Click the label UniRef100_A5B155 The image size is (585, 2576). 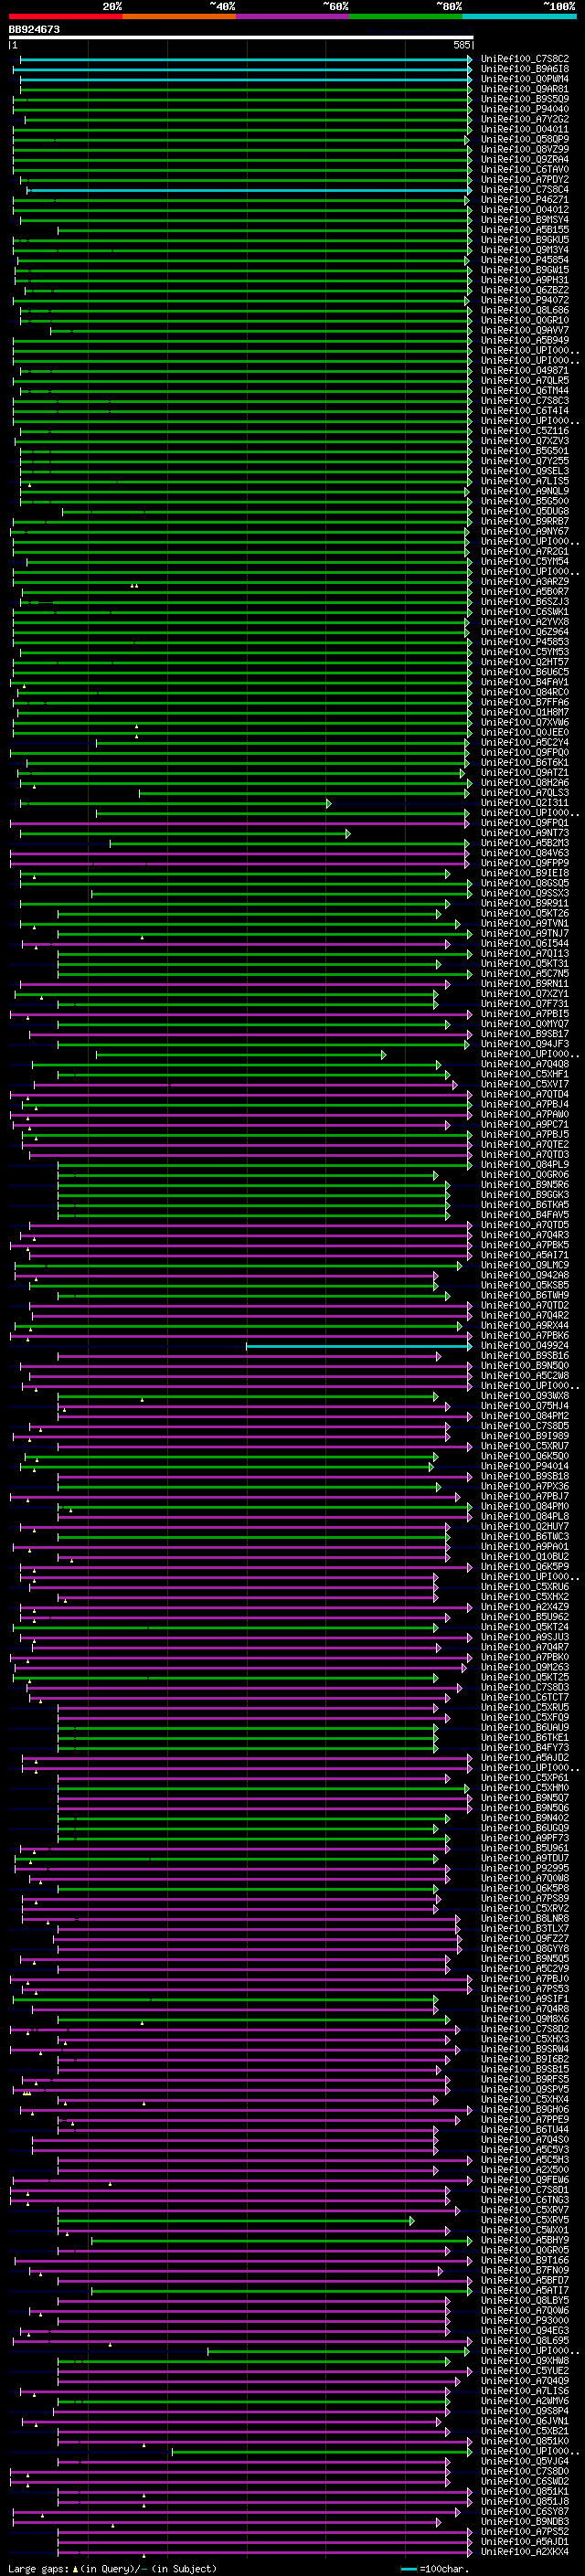pos(525,230)
